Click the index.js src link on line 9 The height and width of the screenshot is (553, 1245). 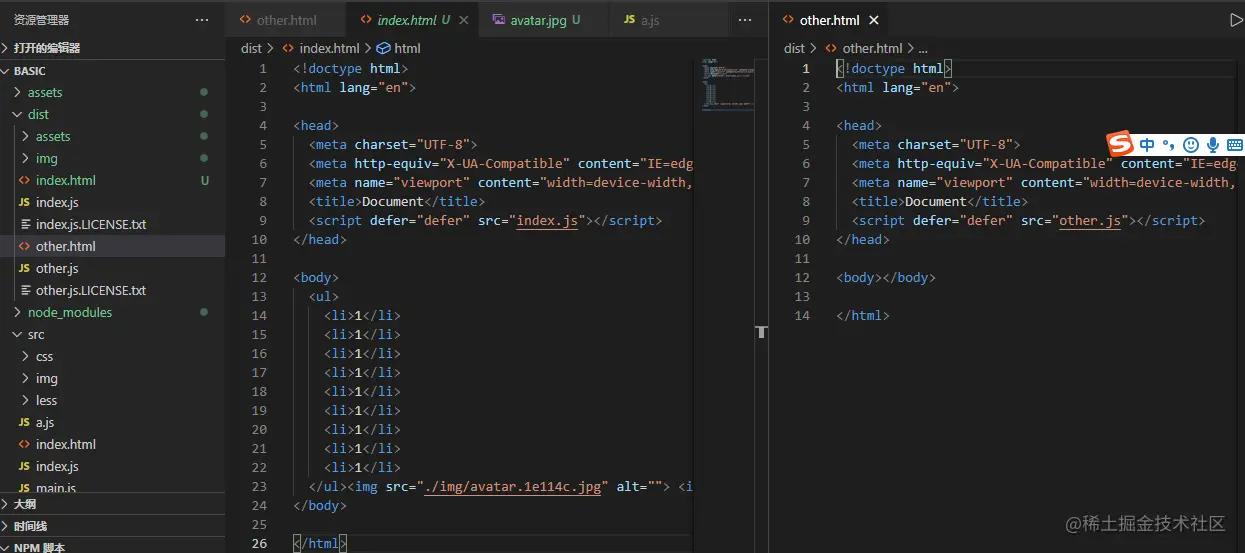click(547, 221)
